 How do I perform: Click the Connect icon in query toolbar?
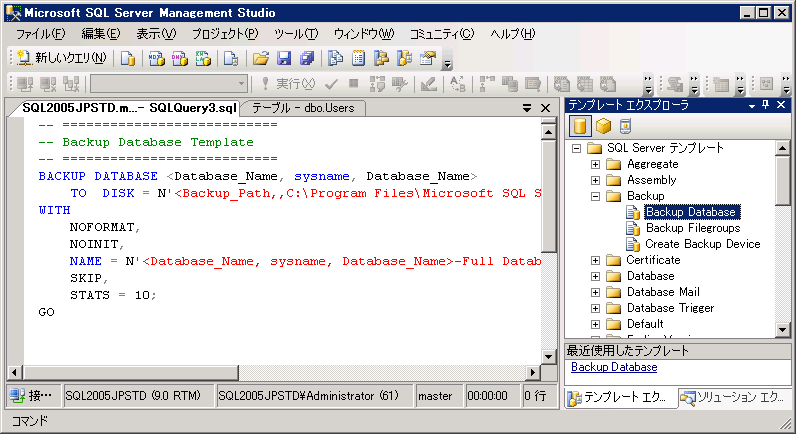point(25,84)
